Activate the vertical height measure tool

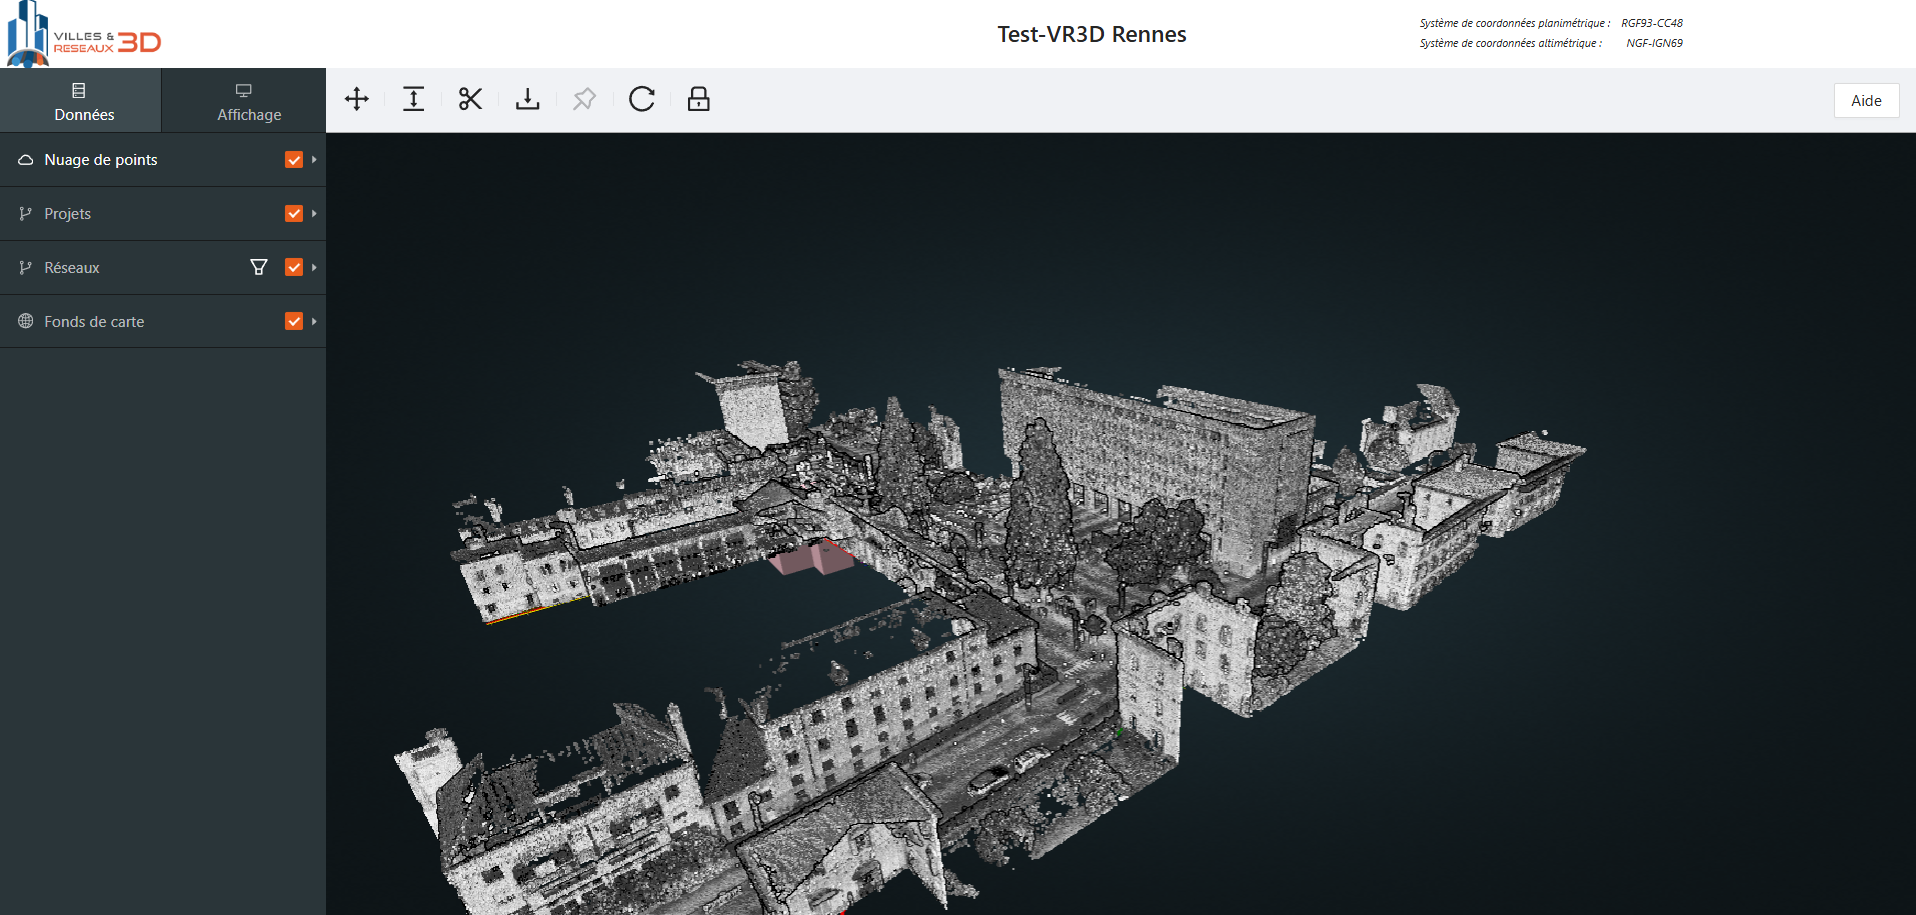(413, 99)
